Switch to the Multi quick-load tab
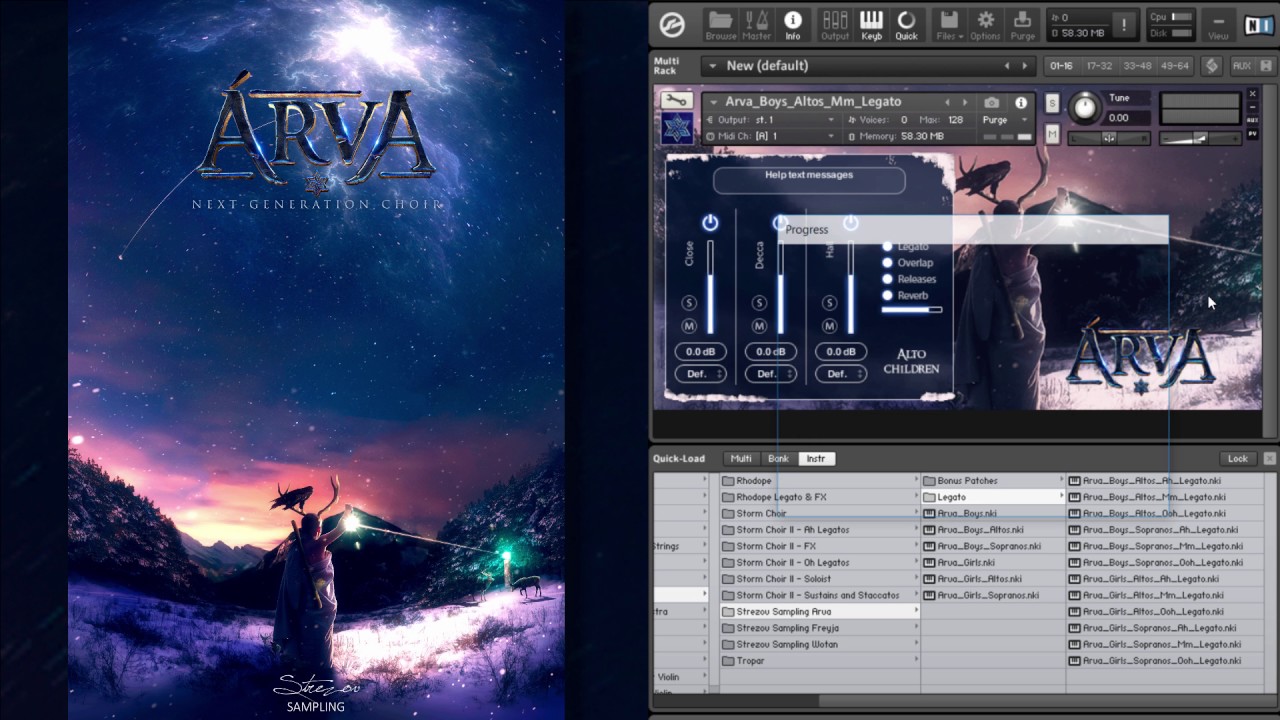1280x720 pixels. [x=741, y=459]
